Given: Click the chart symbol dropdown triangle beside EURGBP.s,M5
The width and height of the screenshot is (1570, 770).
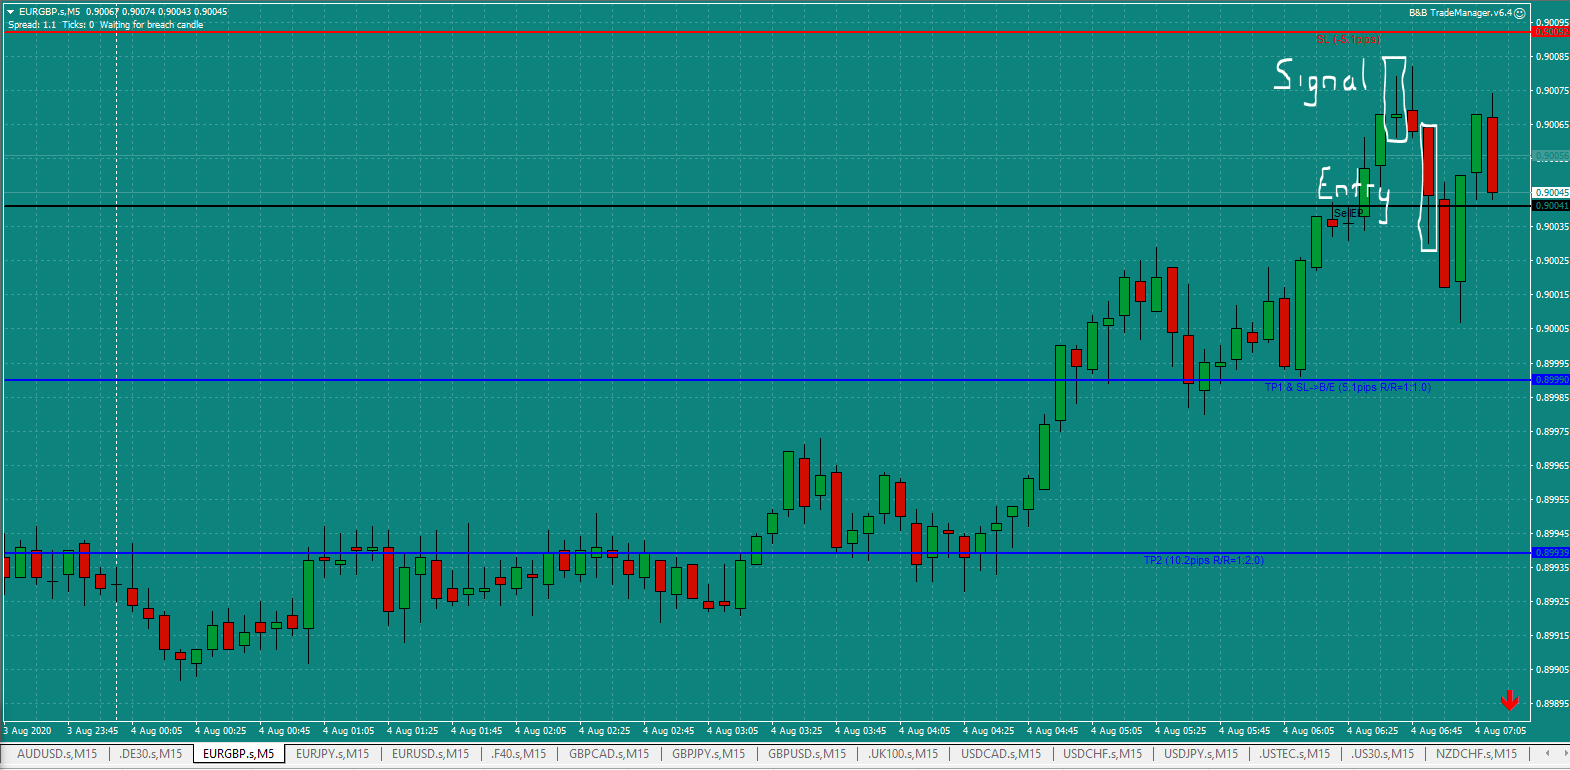Looking at the screenshot, I should [10, 12].
